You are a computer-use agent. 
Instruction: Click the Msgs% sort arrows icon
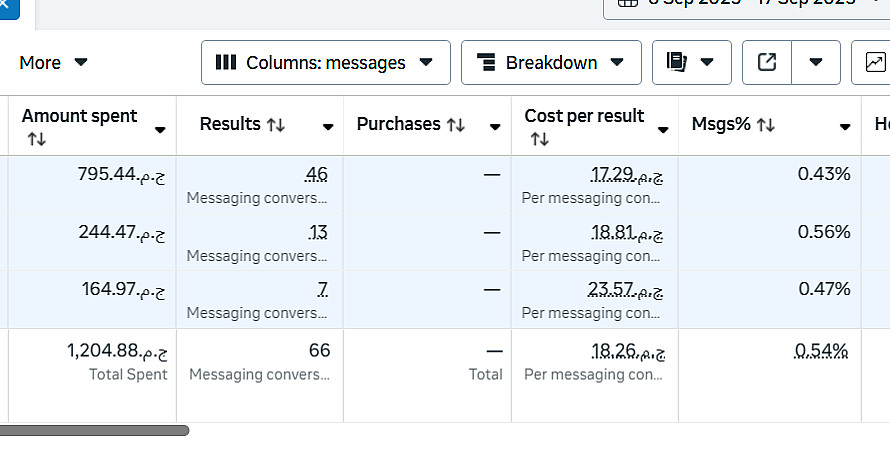click(766, 125)
